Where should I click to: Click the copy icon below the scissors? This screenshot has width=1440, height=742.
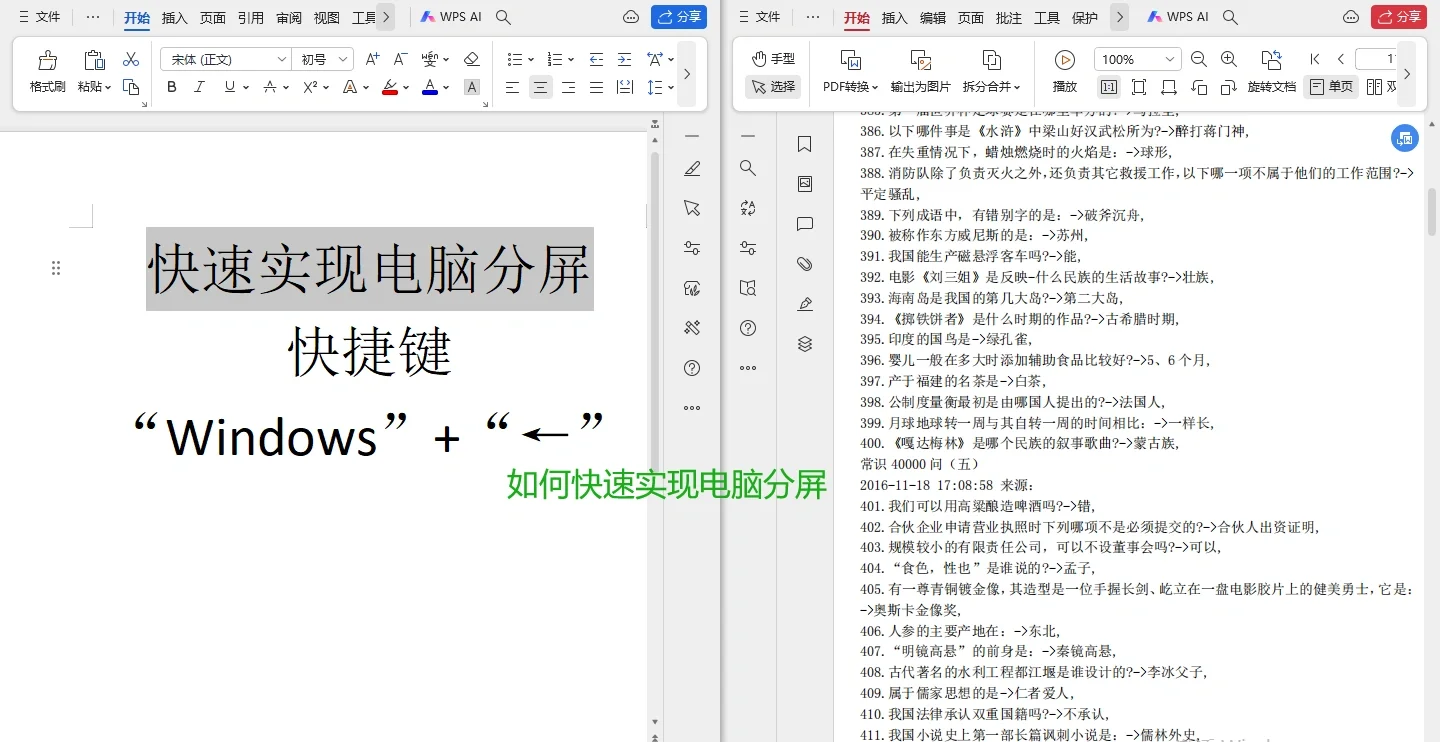130,87
